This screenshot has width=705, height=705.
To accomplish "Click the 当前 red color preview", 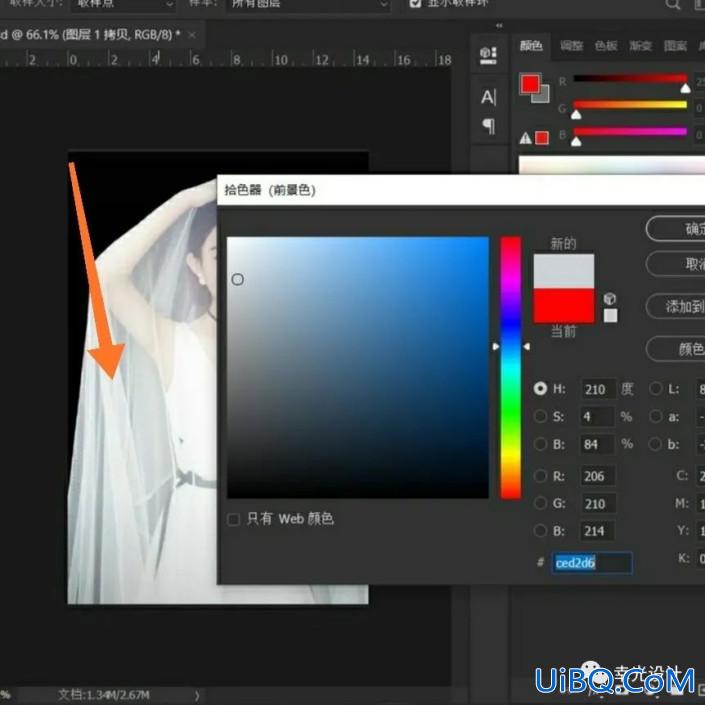I will (x=564, y=306).
